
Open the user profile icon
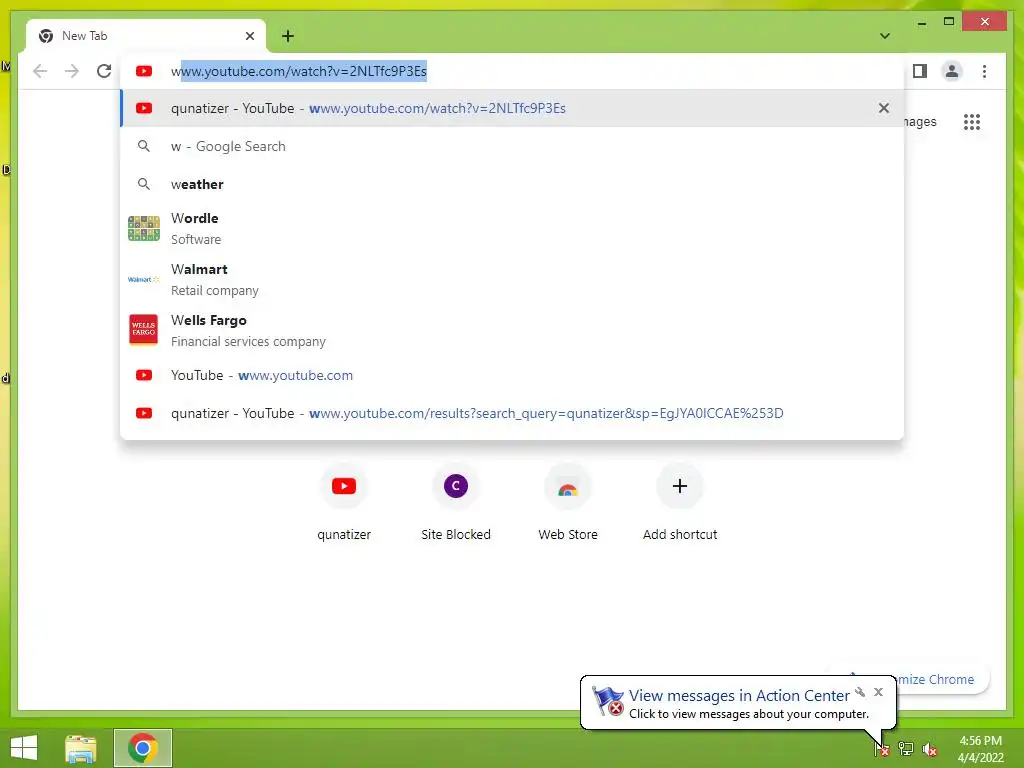(952, 71)
